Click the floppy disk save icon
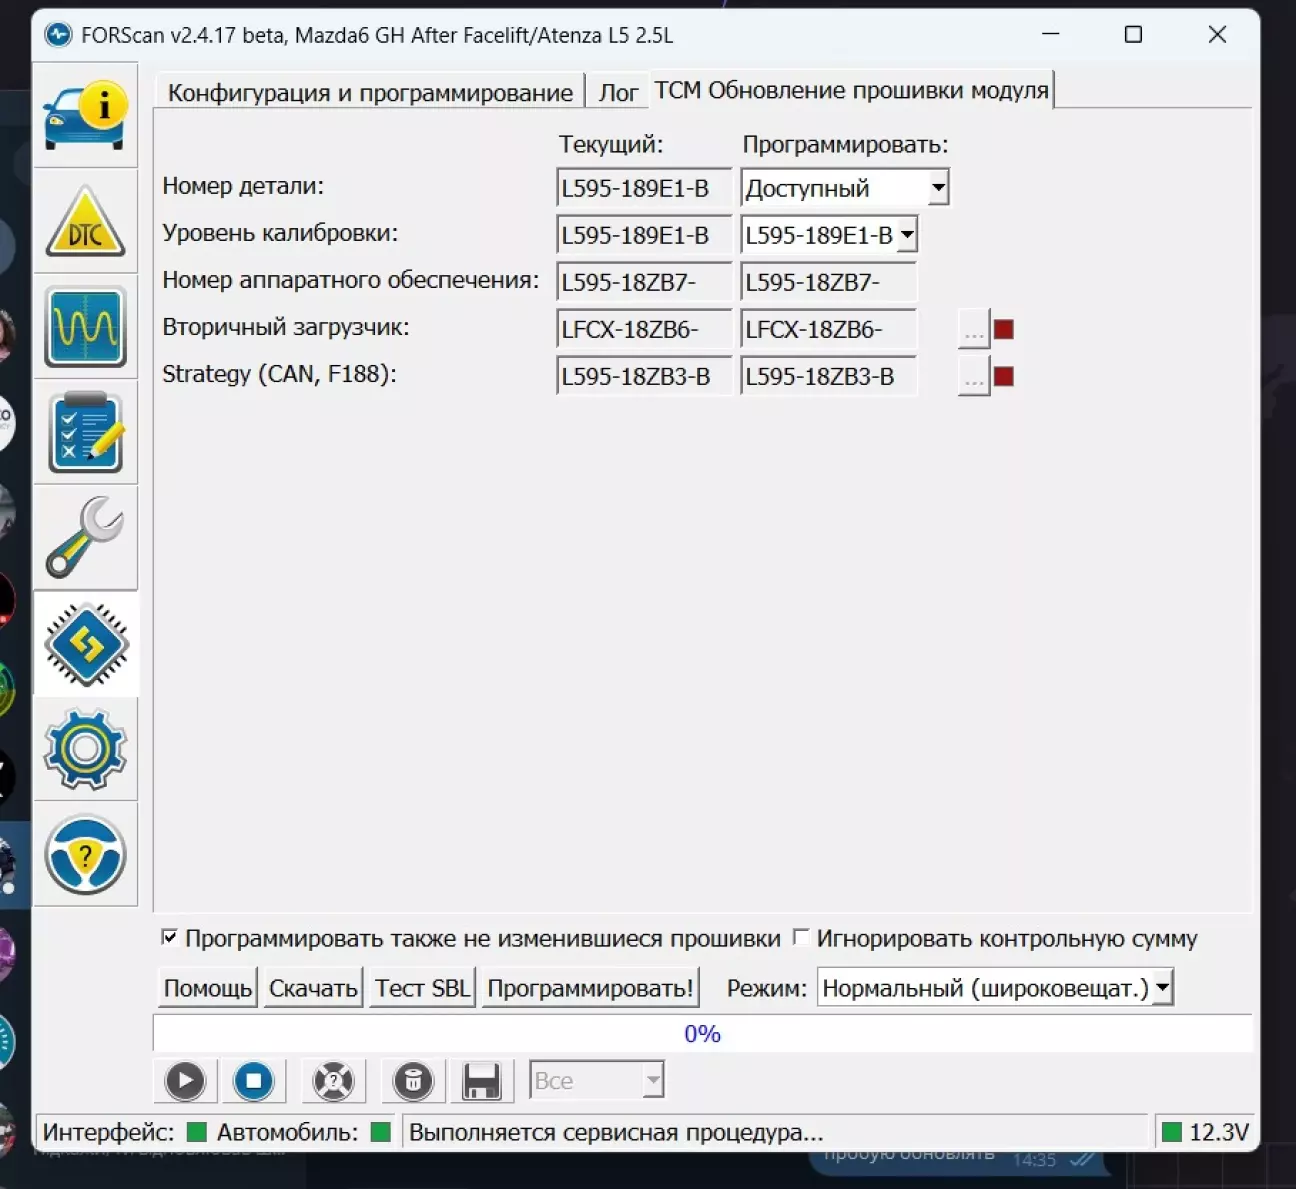This screenshot has height=1189, width=1296. click(482, 1081)
